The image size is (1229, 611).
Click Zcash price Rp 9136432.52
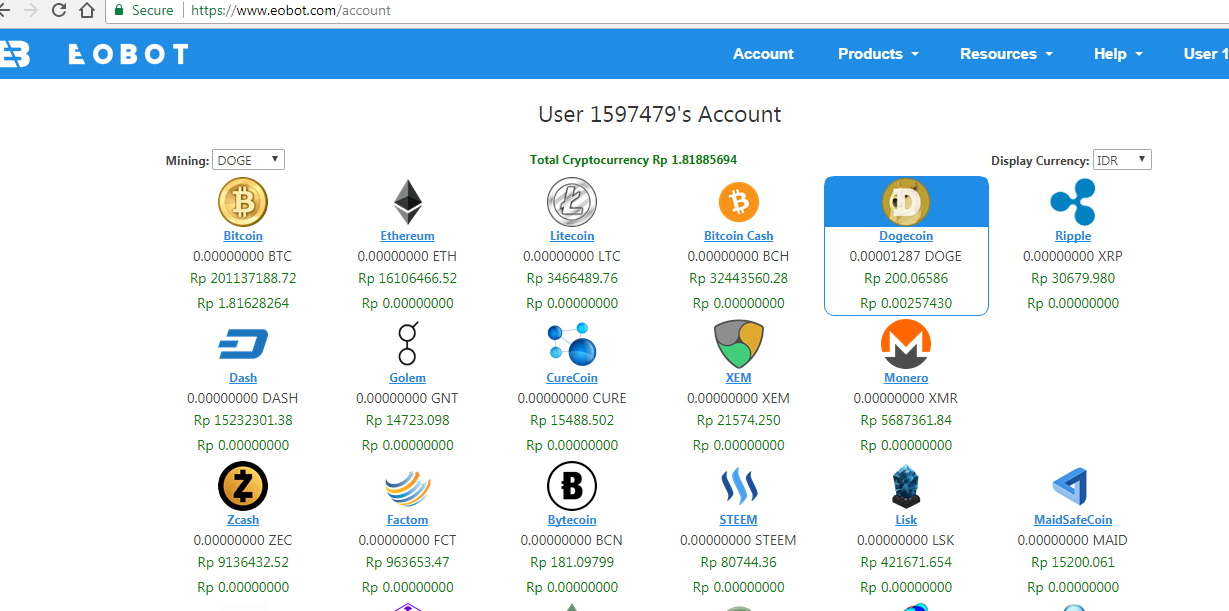click(243, 563)
